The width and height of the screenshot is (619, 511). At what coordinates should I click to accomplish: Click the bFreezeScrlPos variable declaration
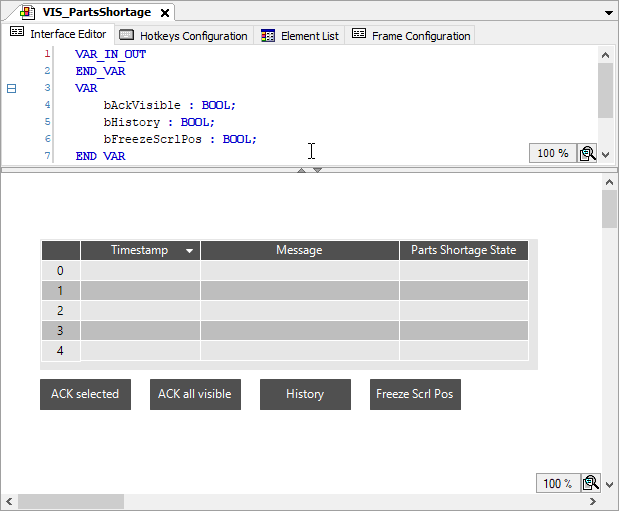pos(180,139)
